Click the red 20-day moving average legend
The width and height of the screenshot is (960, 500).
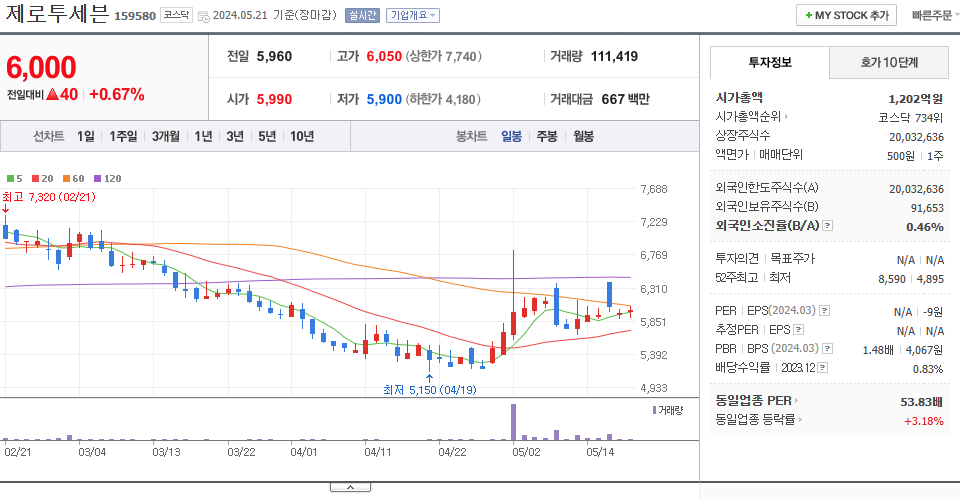pyautogui.click(x=43, y=179)
